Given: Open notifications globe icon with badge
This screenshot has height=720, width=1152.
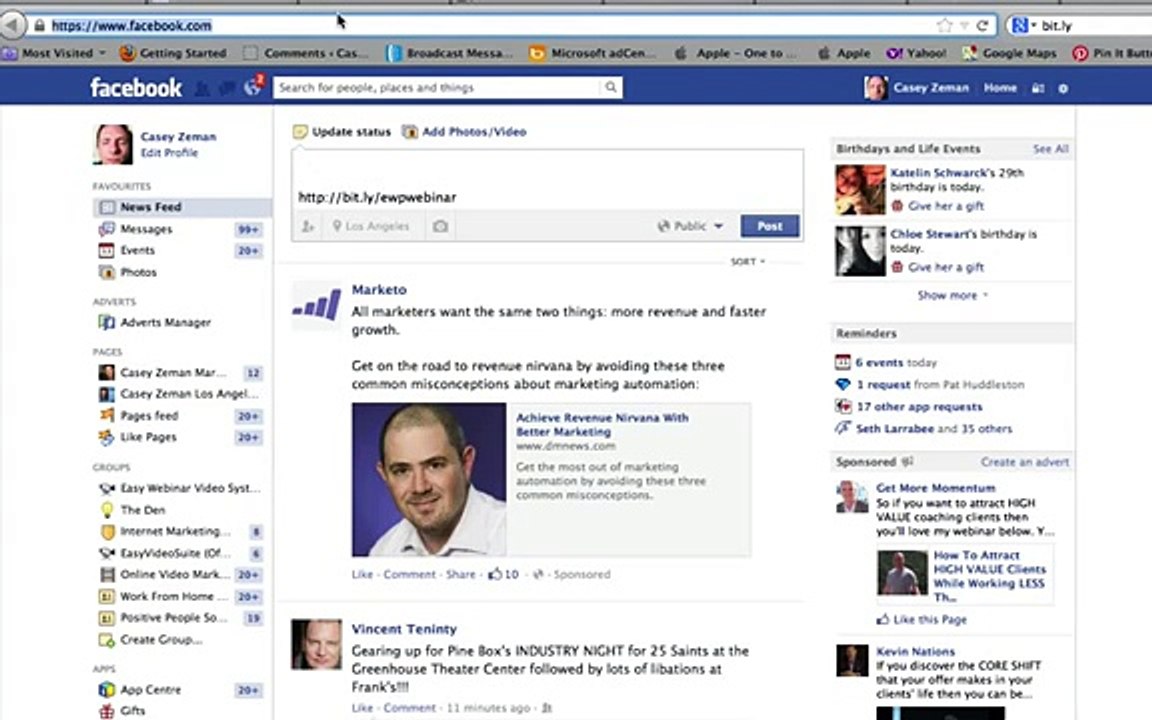Looking at the screenshot, I should point(253,86).
